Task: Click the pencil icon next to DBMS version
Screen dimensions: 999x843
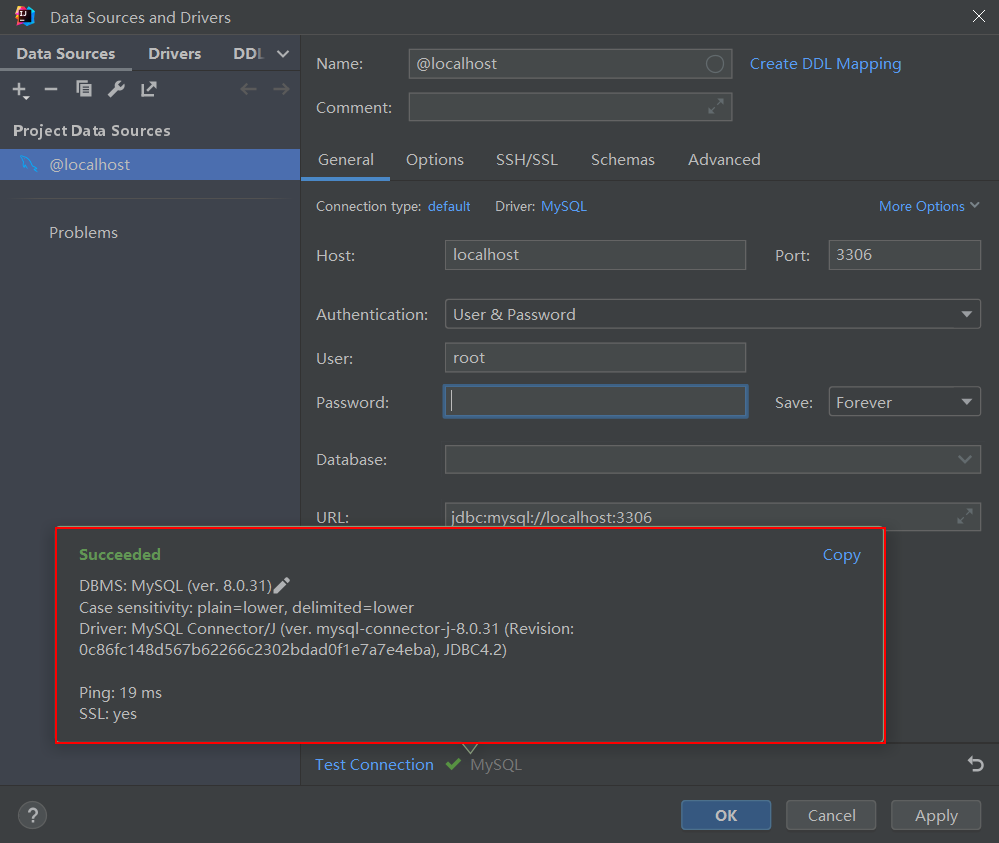Action: pyautogui.click(x=282, y=585)
